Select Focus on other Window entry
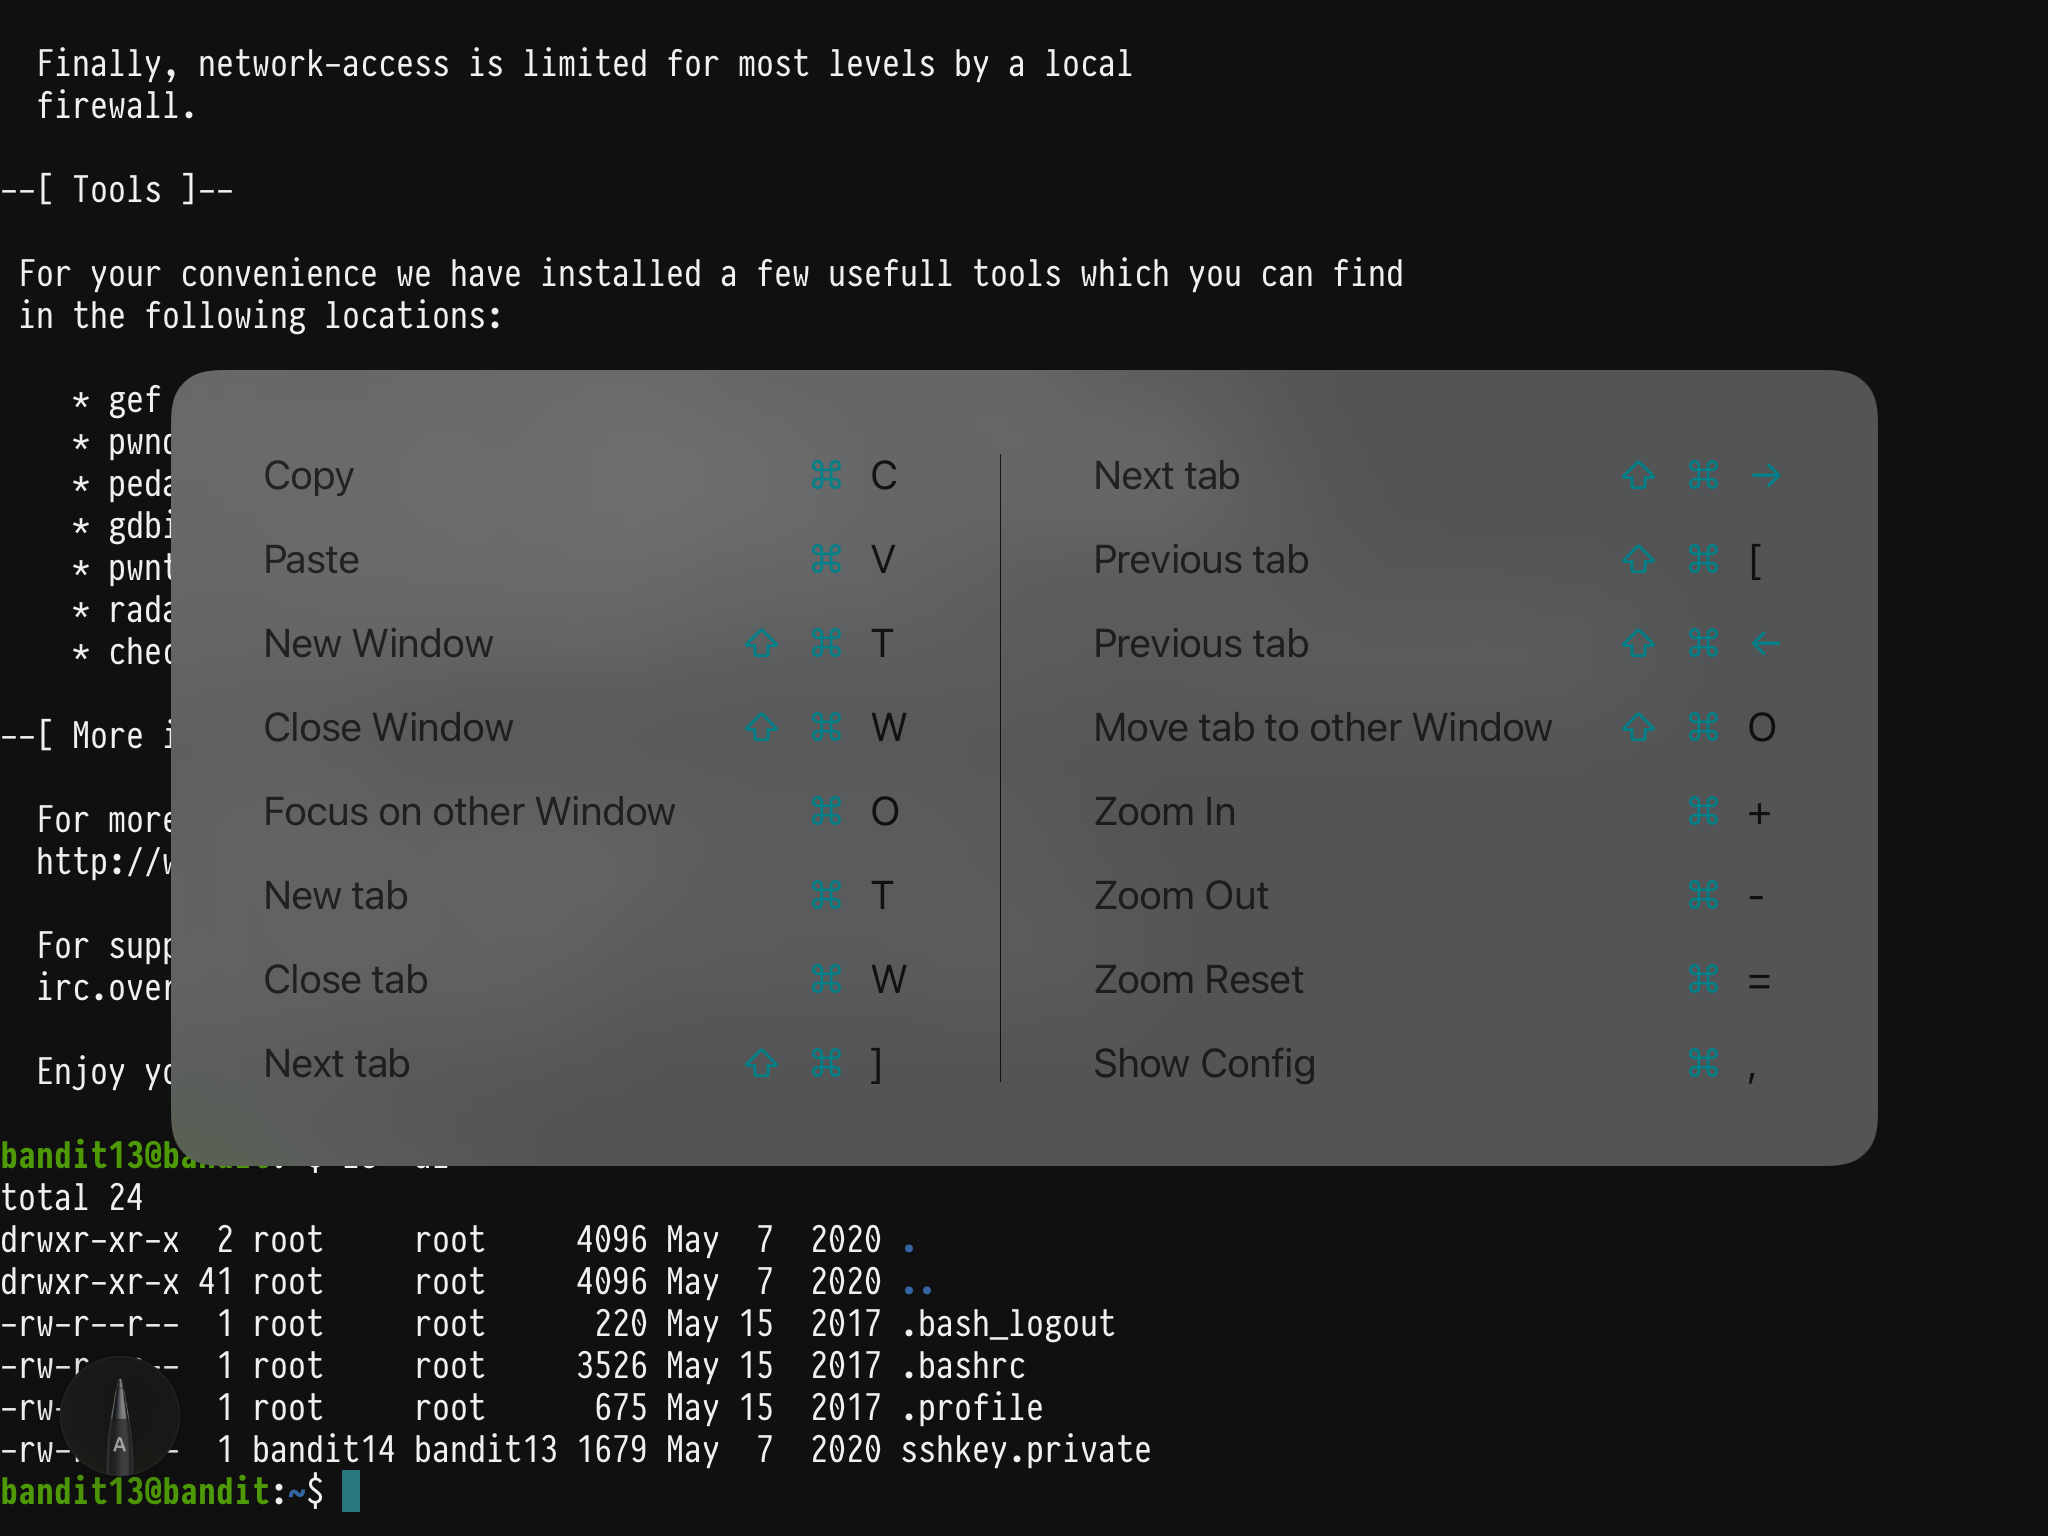The height and width of the screenshot is (1536, 2048). pos(469,812)
